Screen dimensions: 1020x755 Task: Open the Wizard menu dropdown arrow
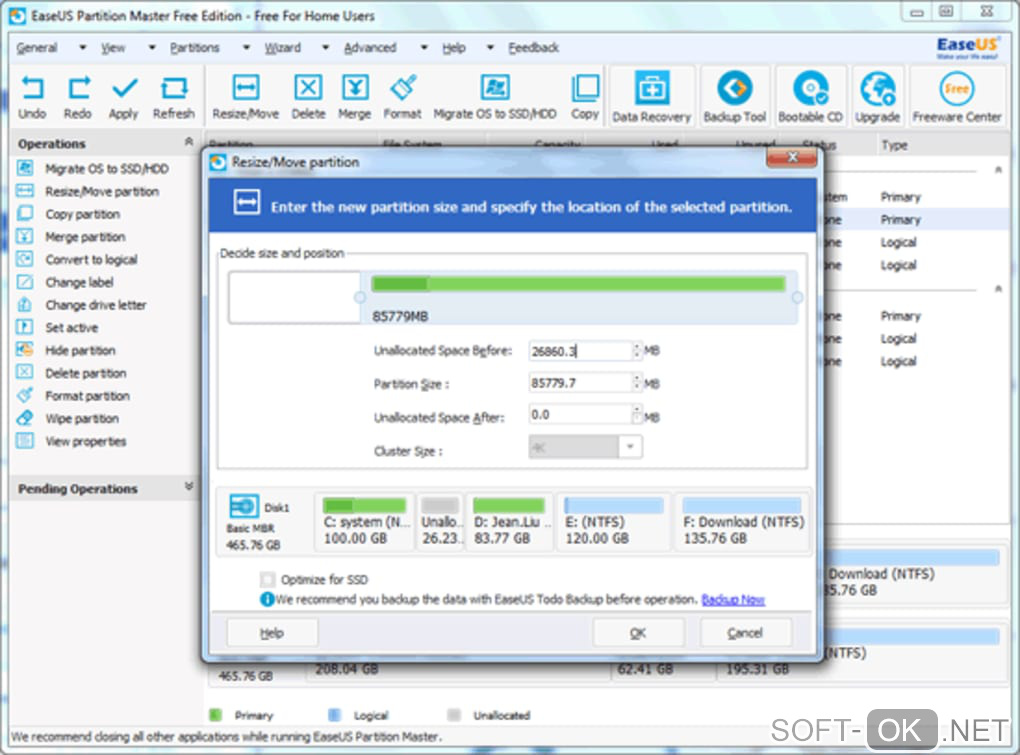(x=325, y=47)
